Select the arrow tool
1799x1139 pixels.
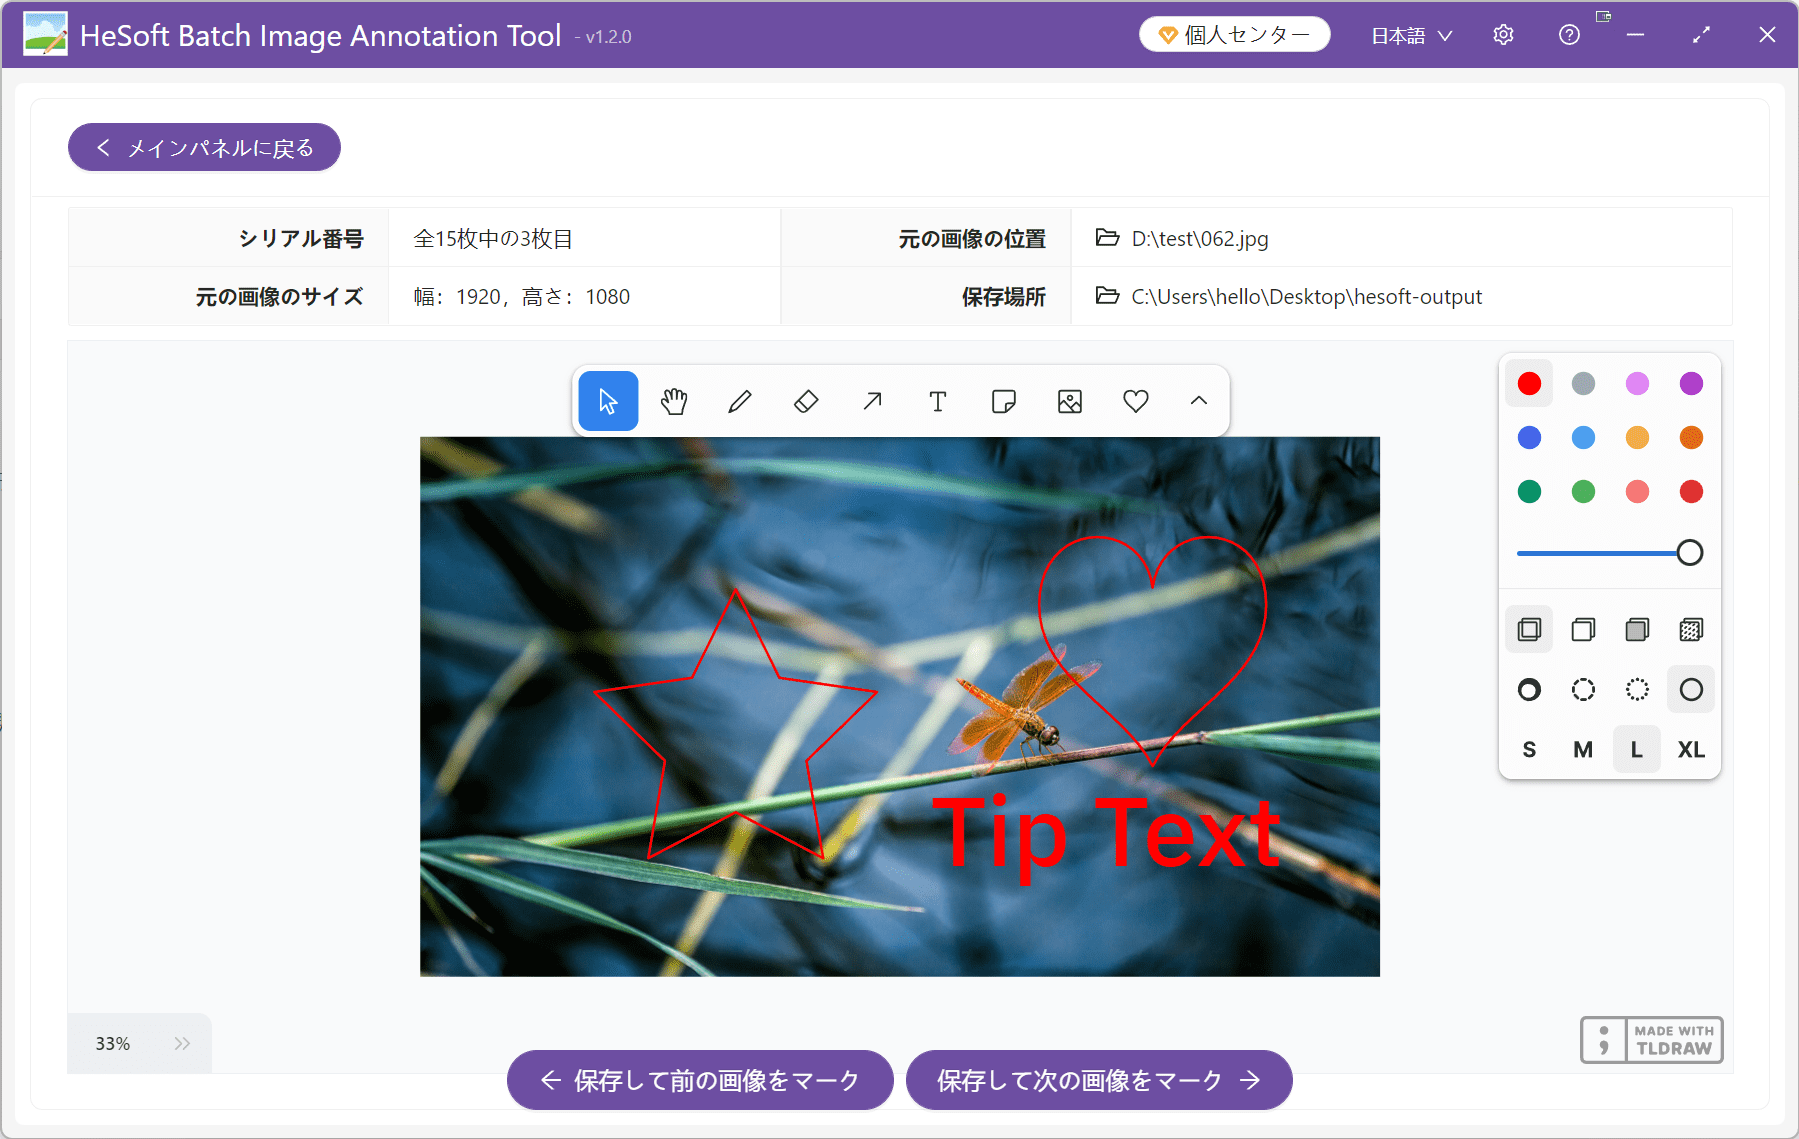point(872,401)
